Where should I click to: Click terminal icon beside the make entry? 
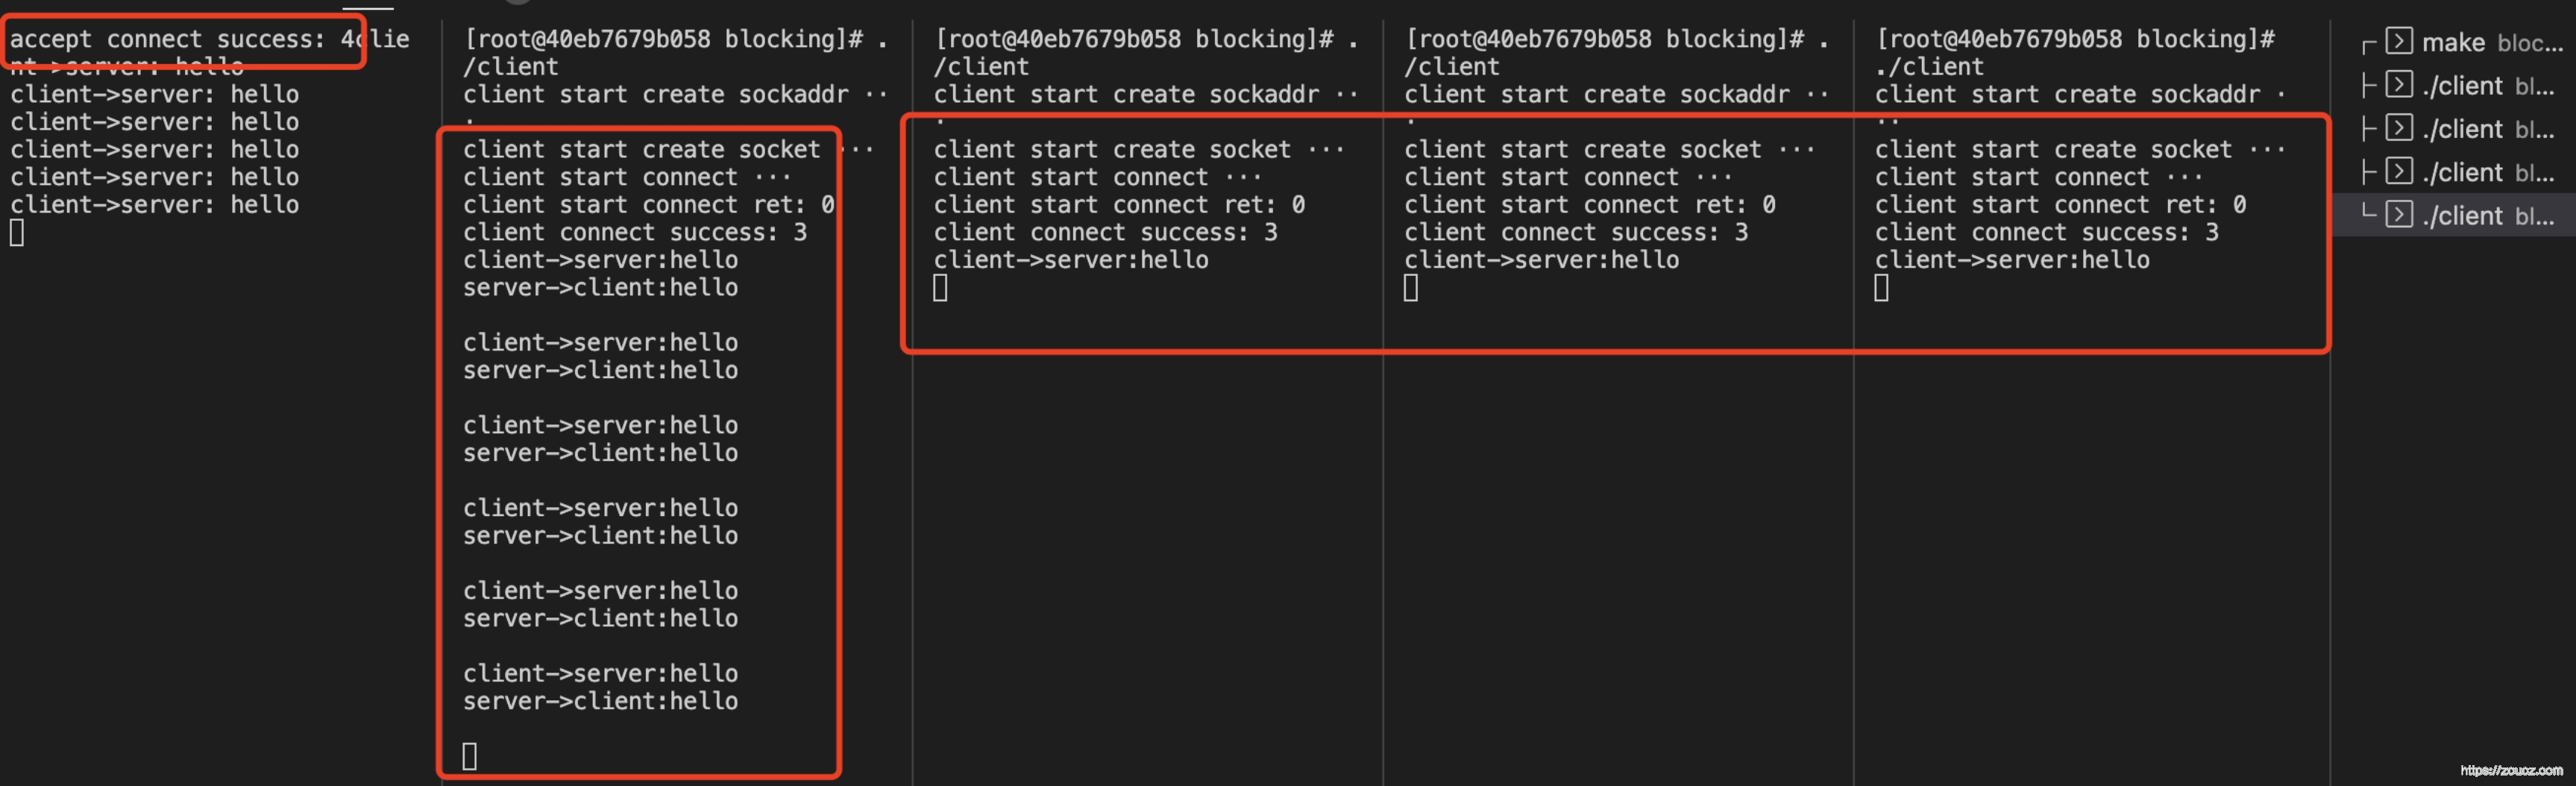(x=2398, y=41)
